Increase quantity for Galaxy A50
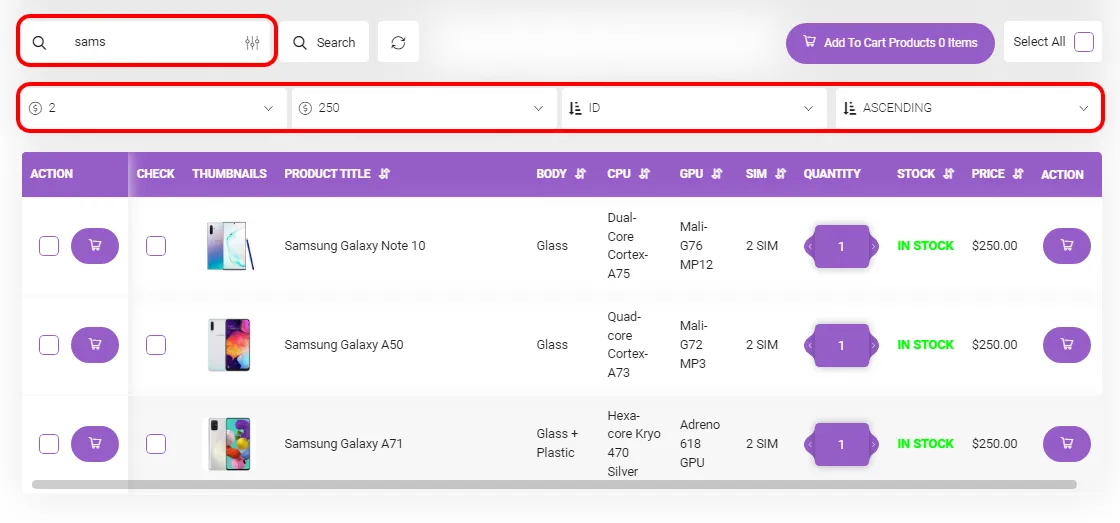1120x523 pixels. (x=873, y=345)
